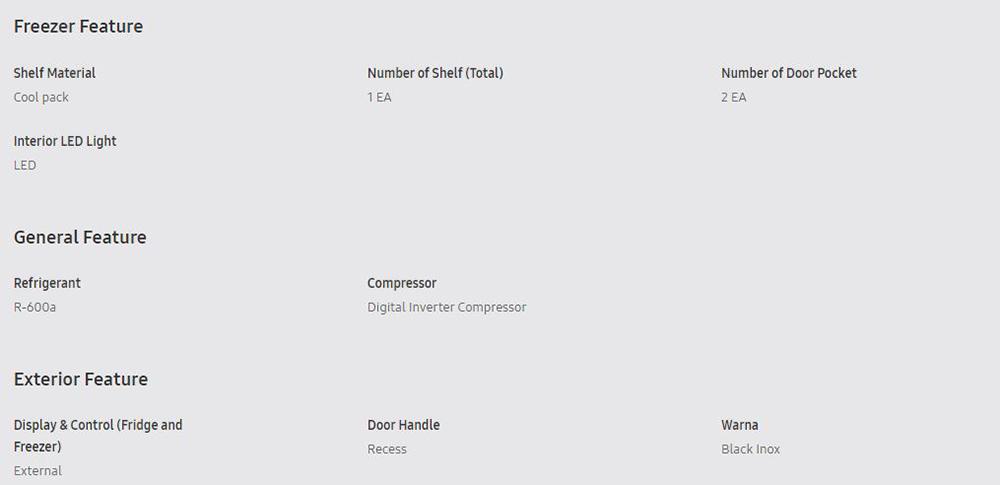This screenshot has width=1000, height=485.
Task: Select the External value text
Action: point(38,471)
